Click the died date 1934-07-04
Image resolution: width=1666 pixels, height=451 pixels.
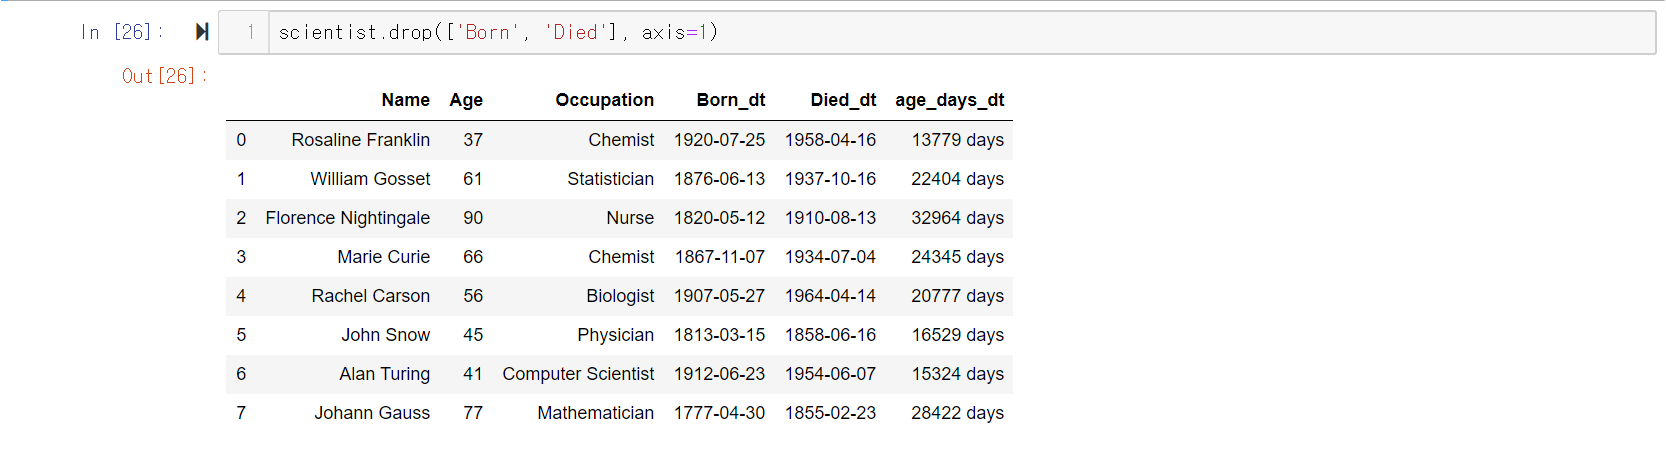click(830, 257)
